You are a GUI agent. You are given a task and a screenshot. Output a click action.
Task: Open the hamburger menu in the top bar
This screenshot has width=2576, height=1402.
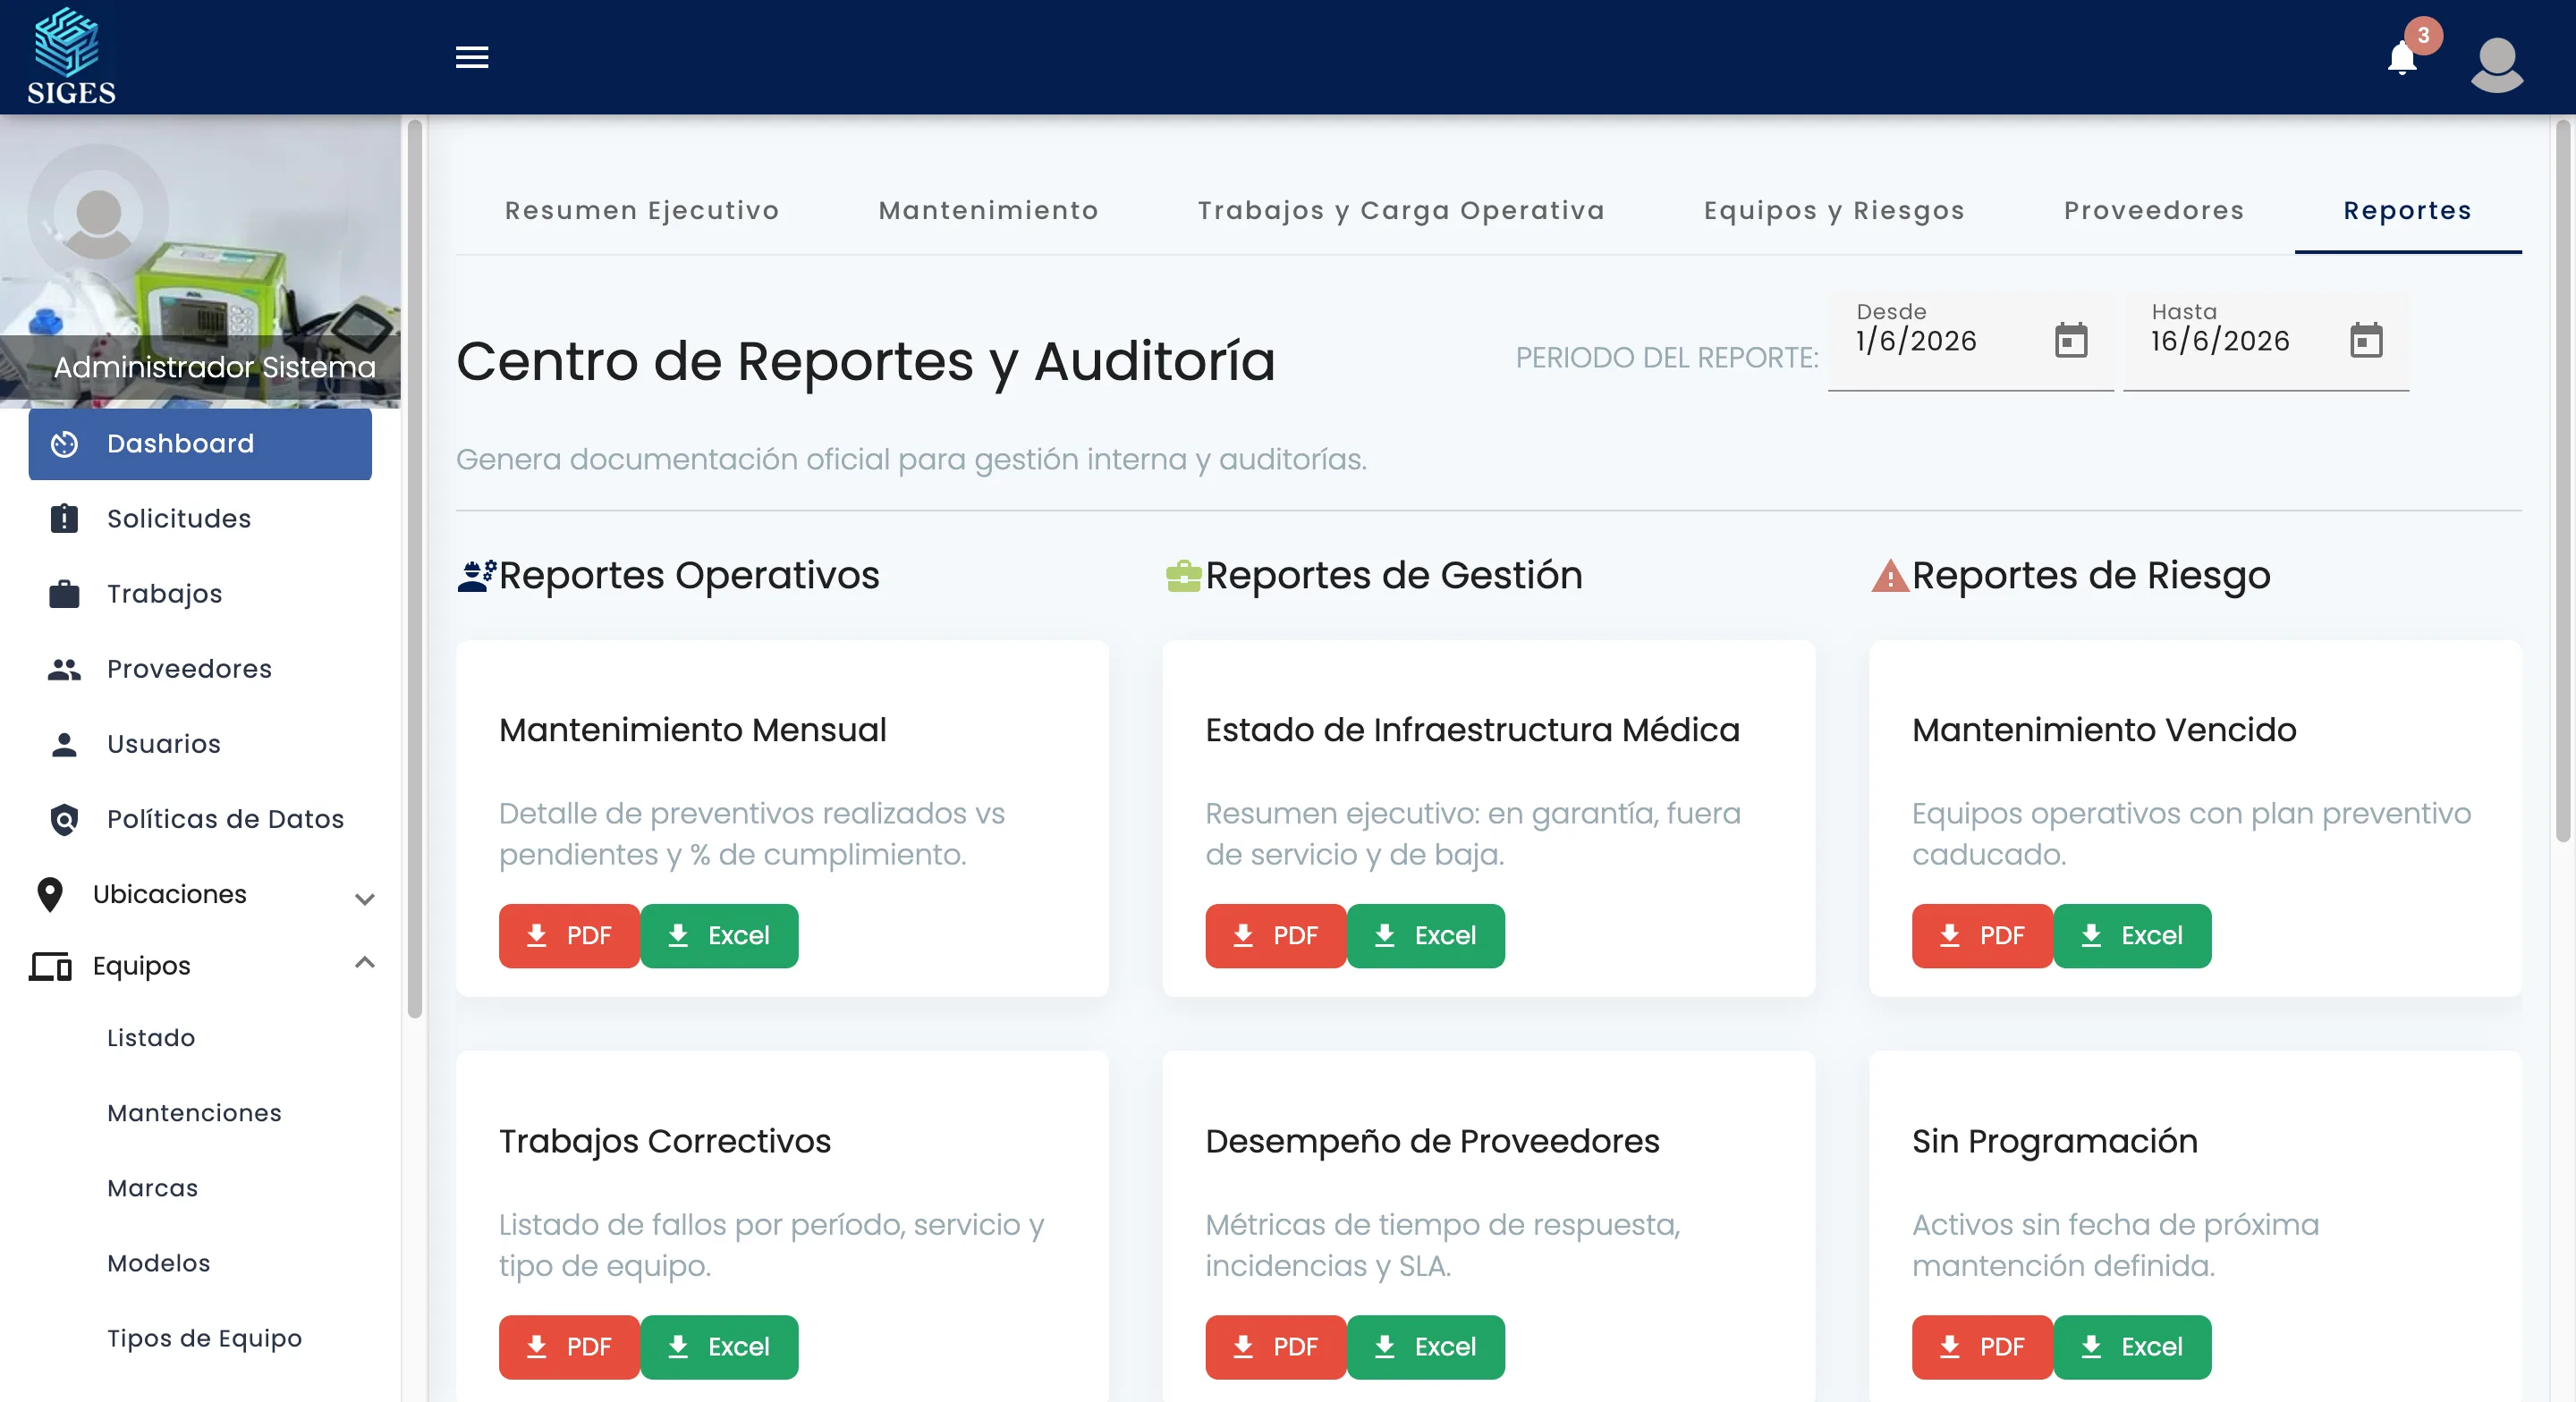click(472, 57)
